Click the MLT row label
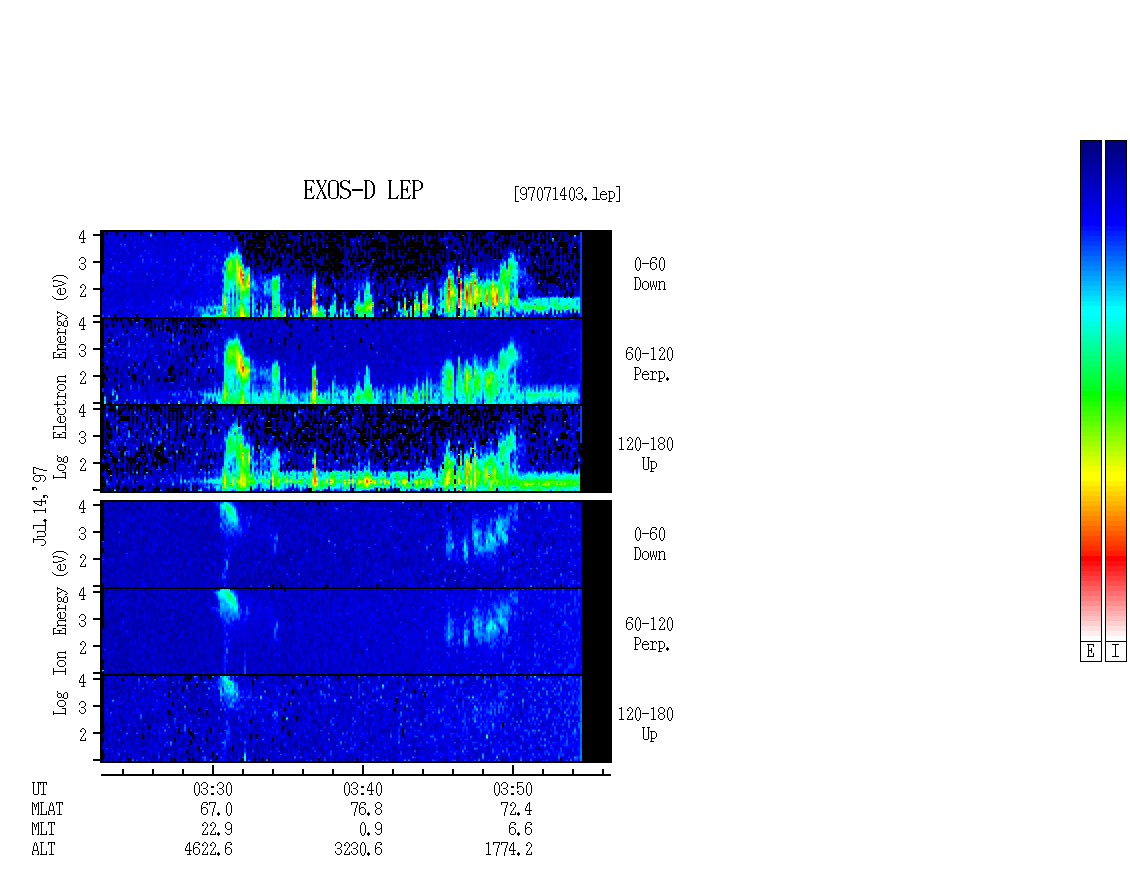 point(43,830)
